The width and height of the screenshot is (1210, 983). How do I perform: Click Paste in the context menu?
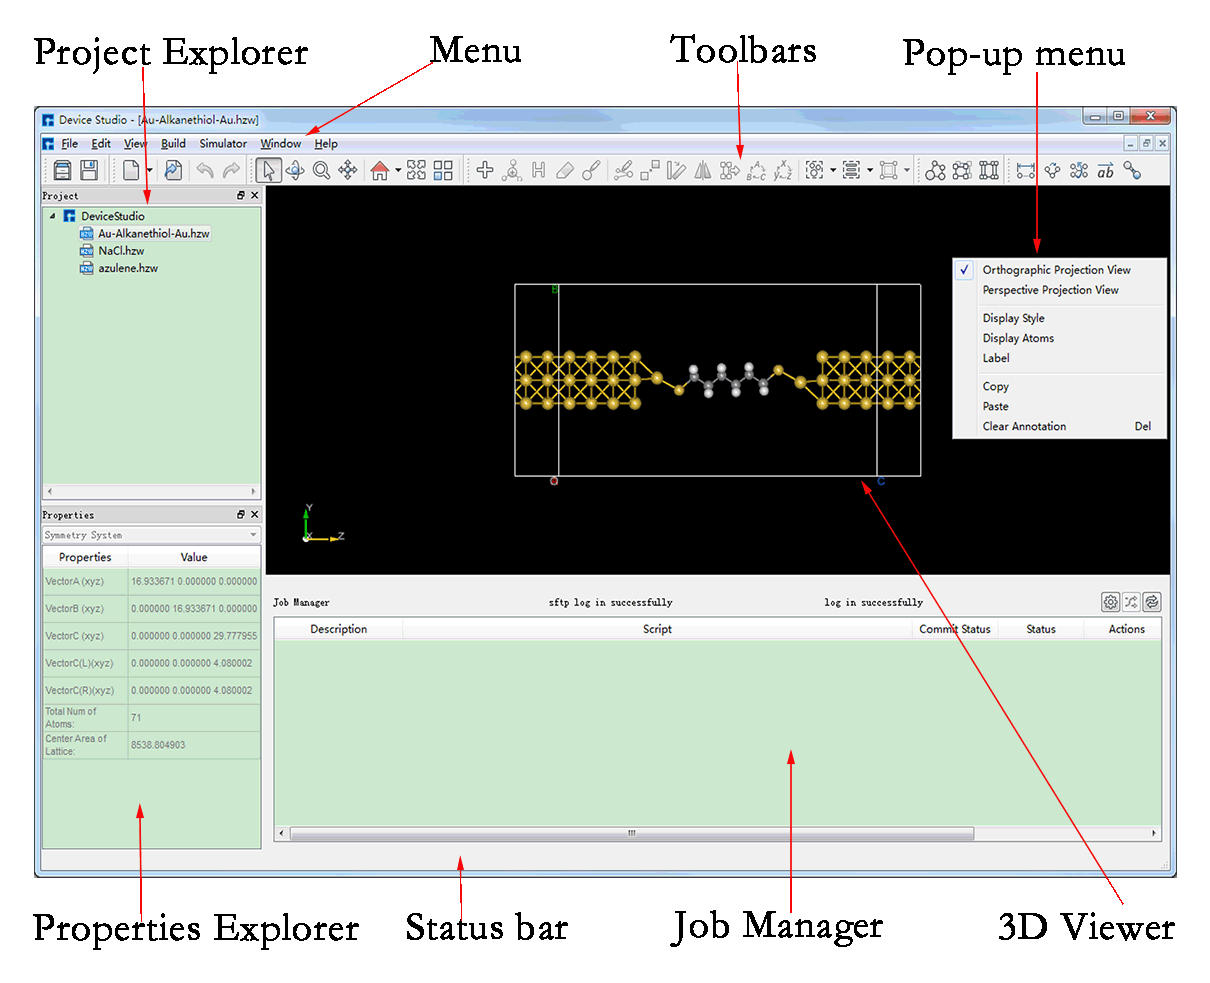click(996, 406)
